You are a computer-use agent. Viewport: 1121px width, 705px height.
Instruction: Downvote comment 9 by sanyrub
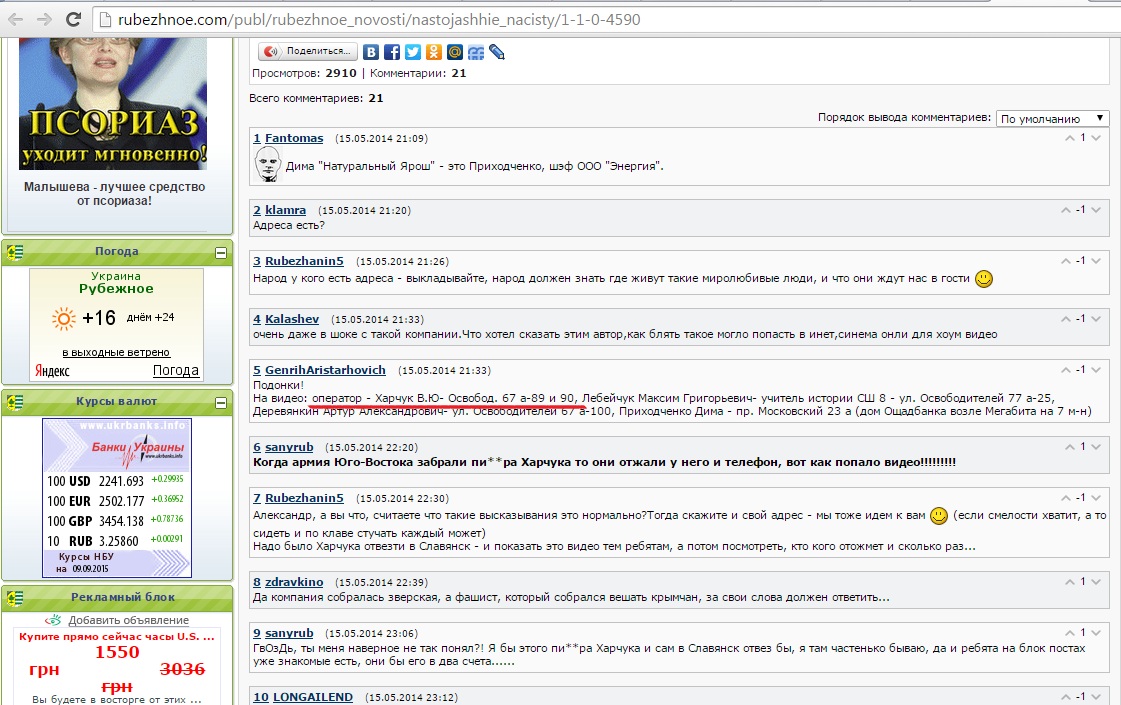[x=1096, y=633]
